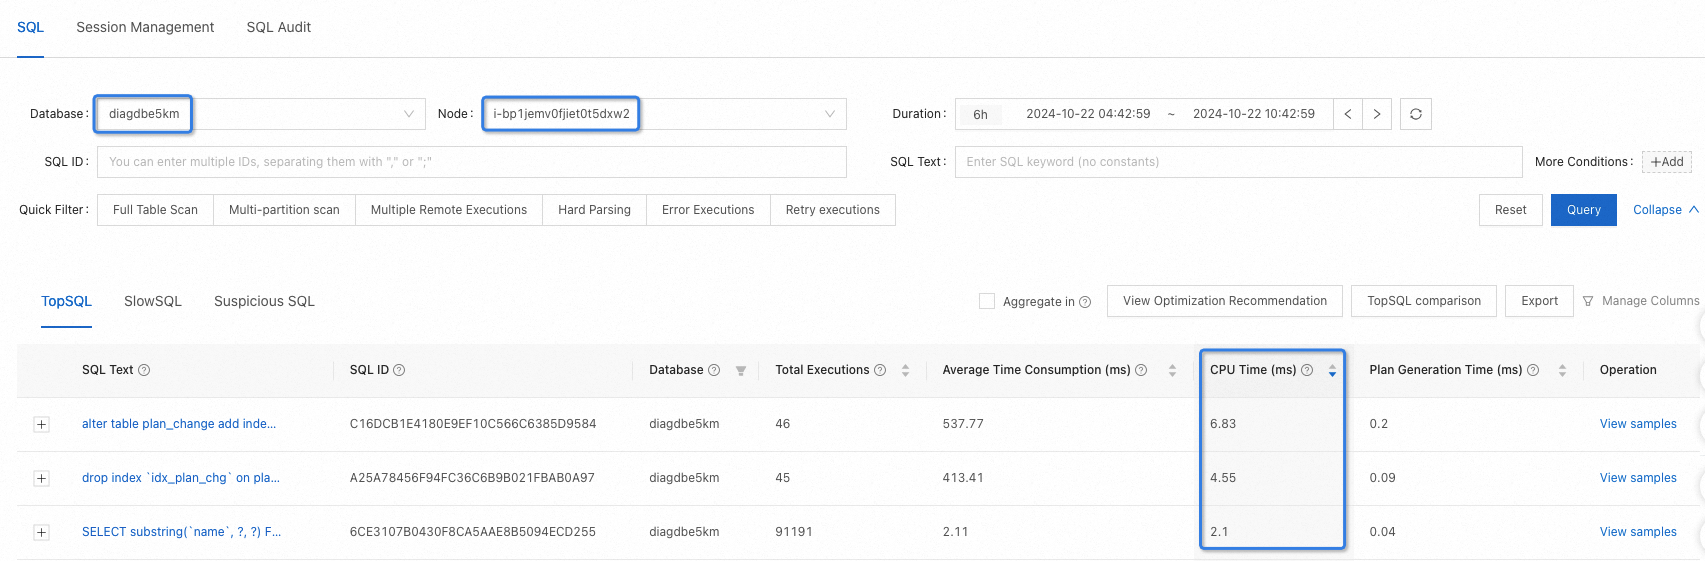Sort by Plan Generation Time arrows

(x=1562, y=370)
